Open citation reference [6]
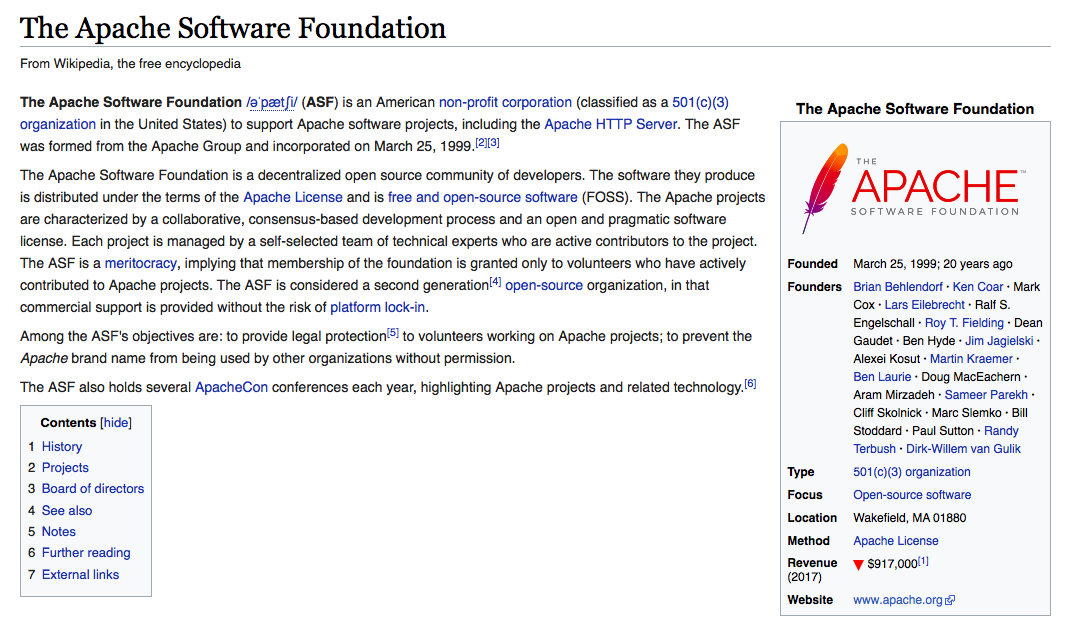Image resolution: width=1069 pixels, height=622 pixels. tap(750, 384)
